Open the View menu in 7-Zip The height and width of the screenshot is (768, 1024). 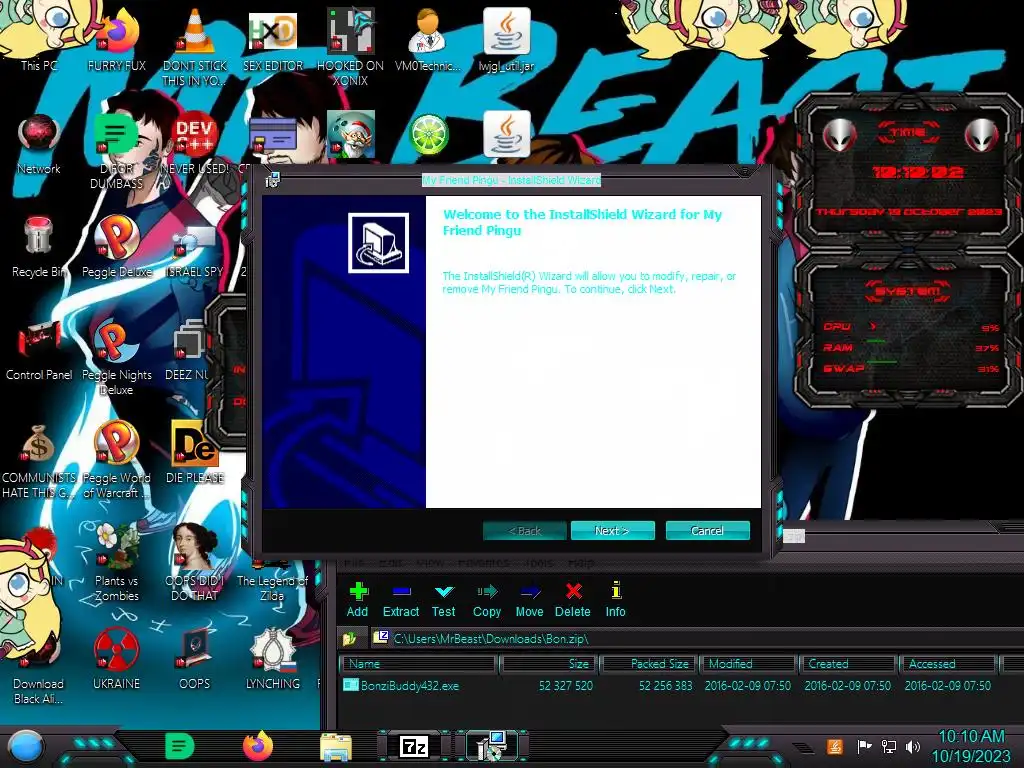430,563
